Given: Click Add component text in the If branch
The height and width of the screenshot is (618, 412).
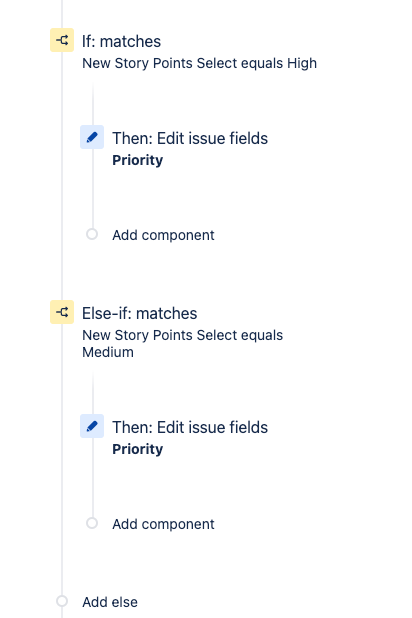Looking at the screenshot, I should pyautogui.click(x=163, y=235).
